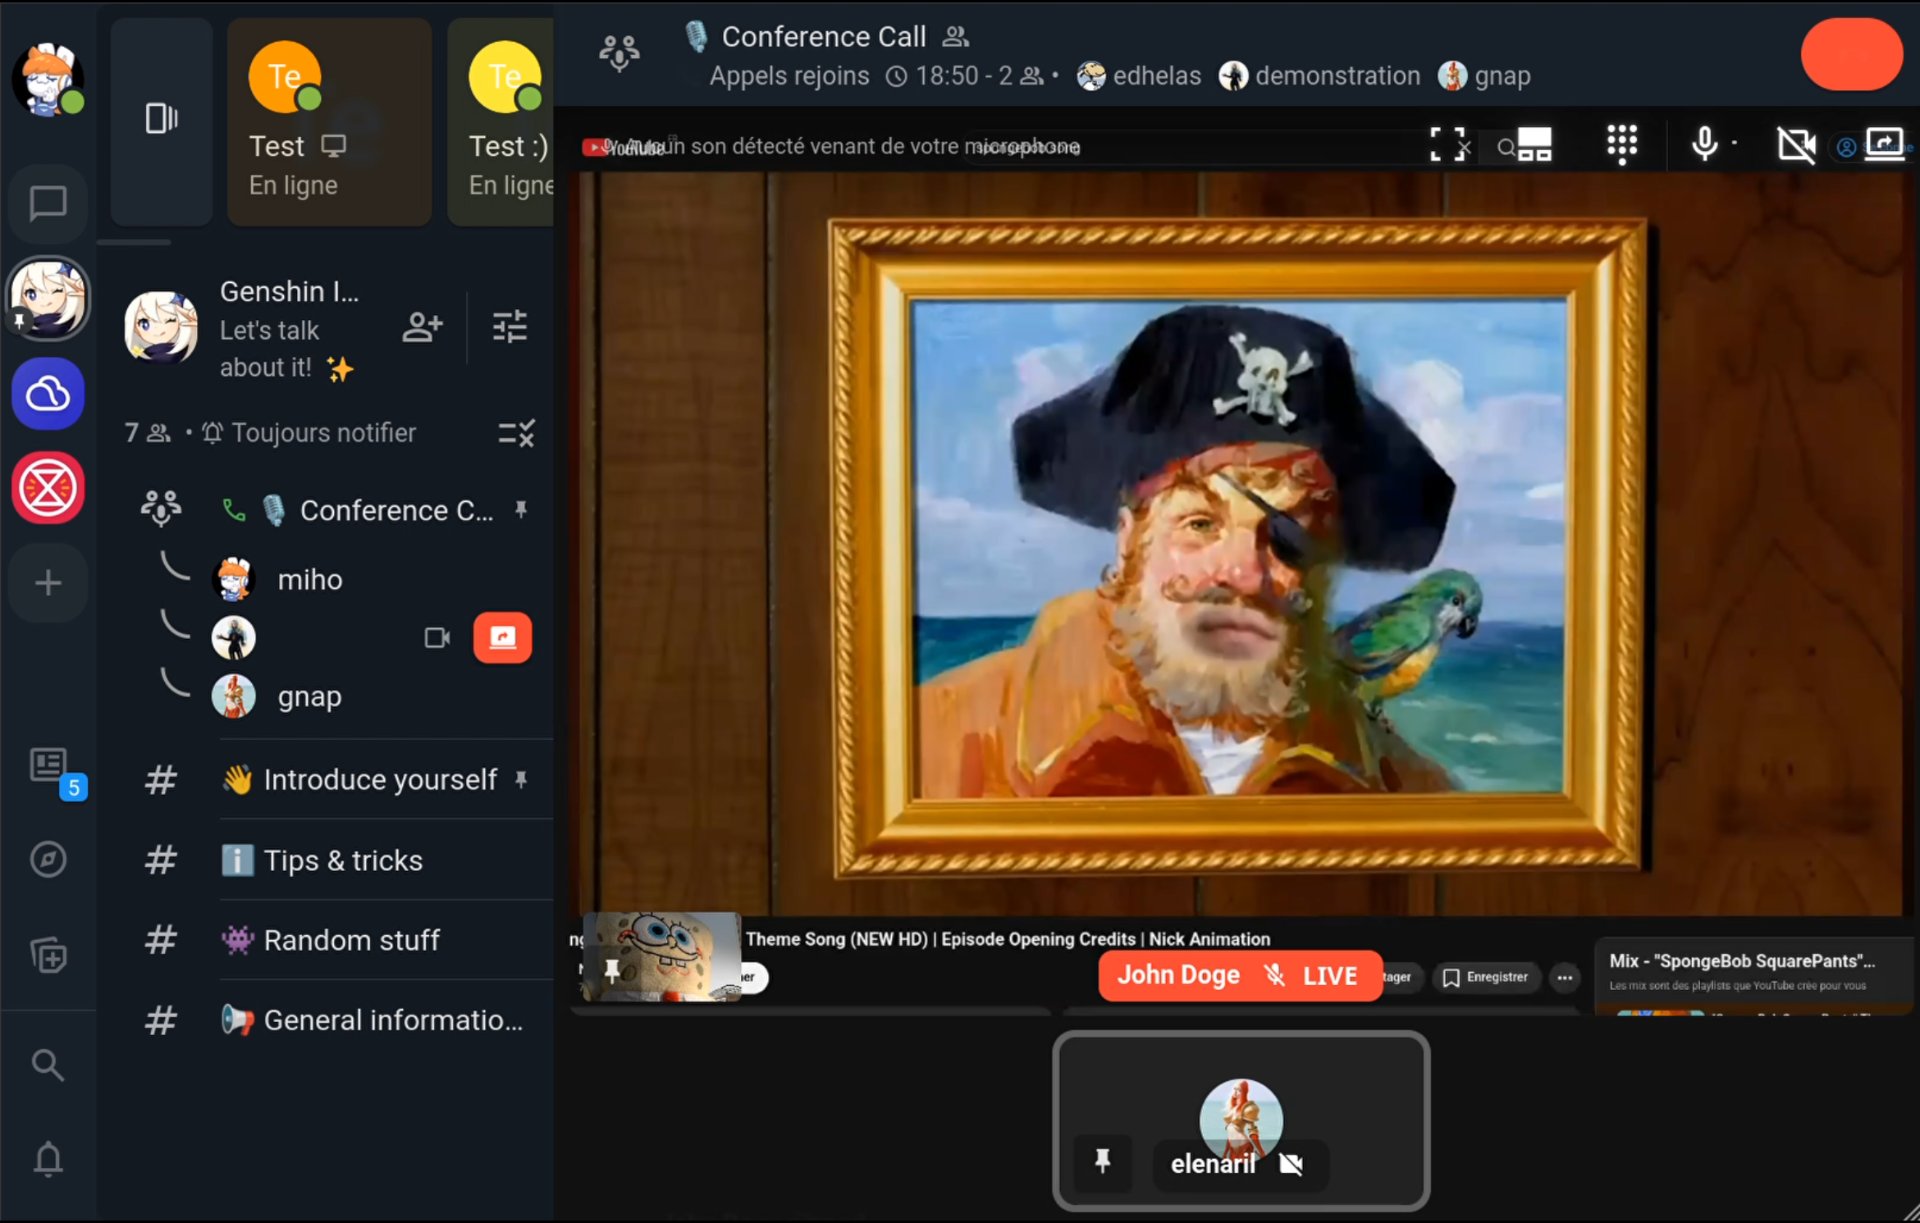Select the elenaril participant tile
1920x1223 pixels.
[x=1241, y=1121]
